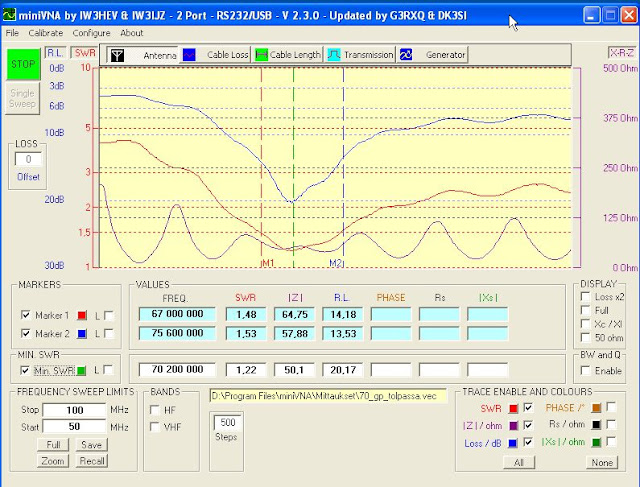Select the Antenna mode icon
The image size is (640, 487).
click(x=118, y=55)
